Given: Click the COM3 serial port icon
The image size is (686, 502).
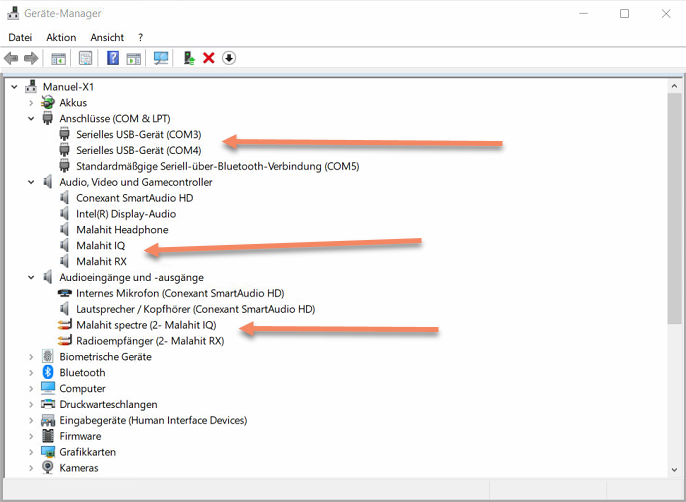Looking at the screenshot, I should pyautogui.click(x=64, y=134).
